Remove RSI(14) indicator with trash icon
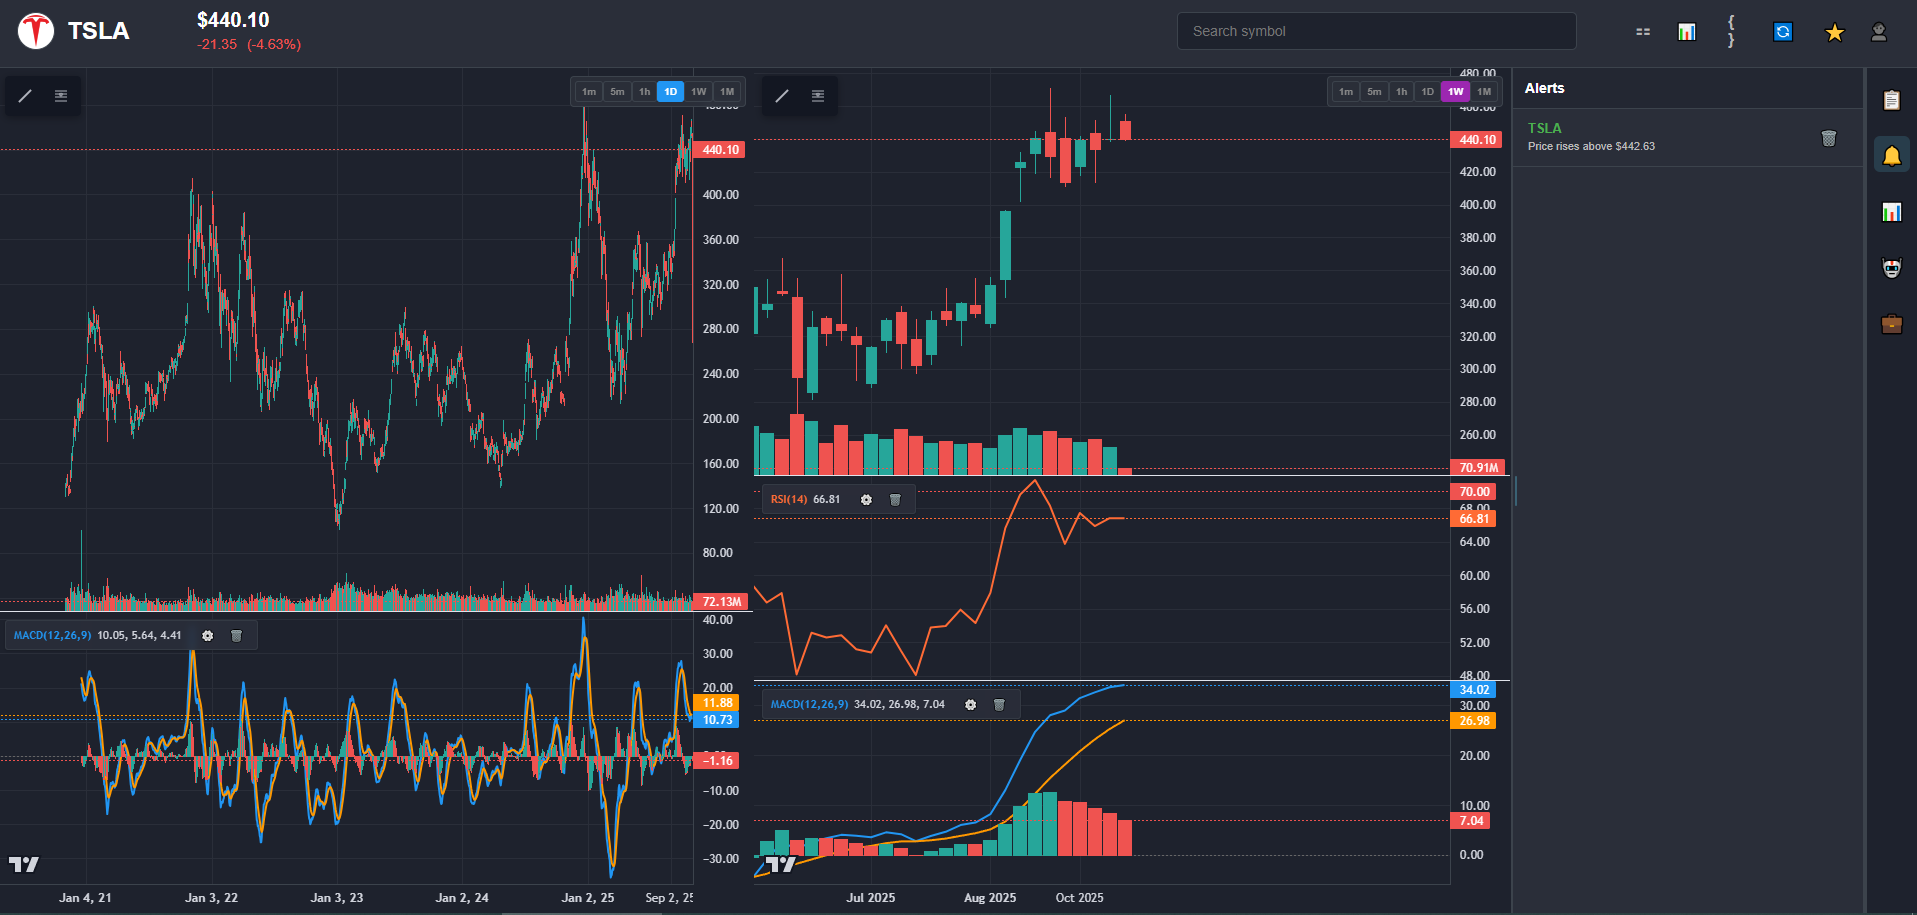 pyautogui.click(x=895, y=500)
